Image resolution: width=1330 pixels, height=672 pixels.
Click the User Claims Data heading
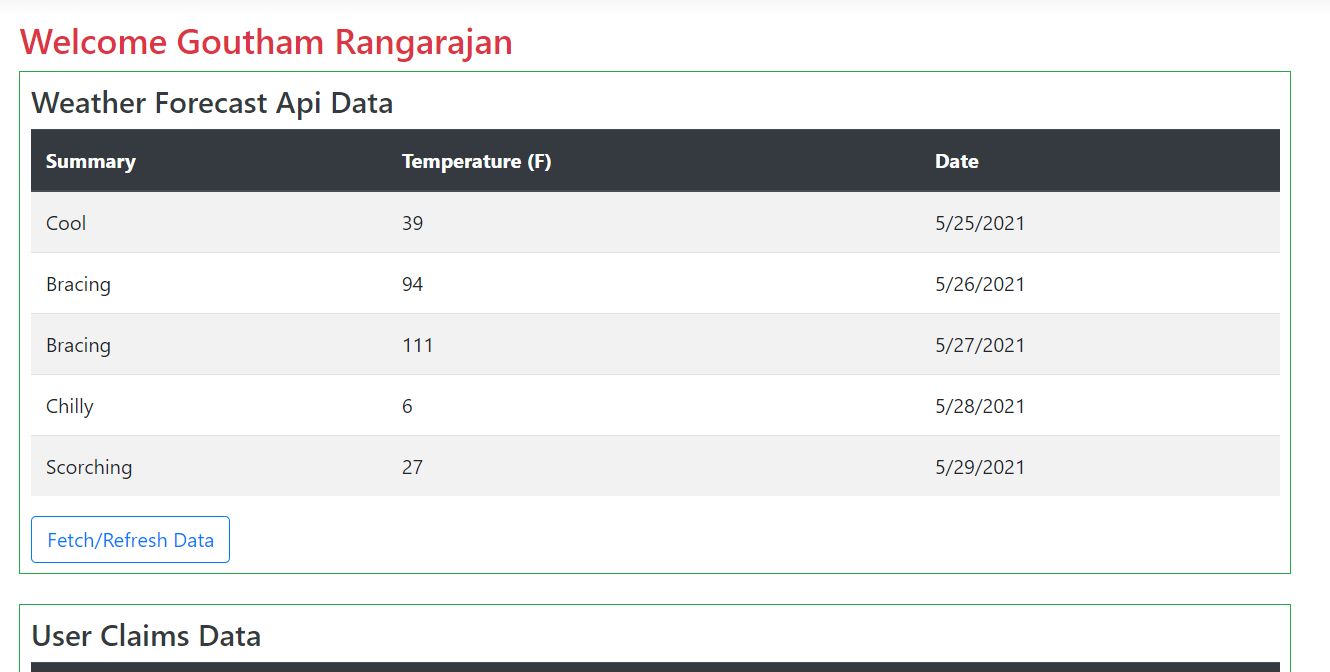[x=146, y=636]
